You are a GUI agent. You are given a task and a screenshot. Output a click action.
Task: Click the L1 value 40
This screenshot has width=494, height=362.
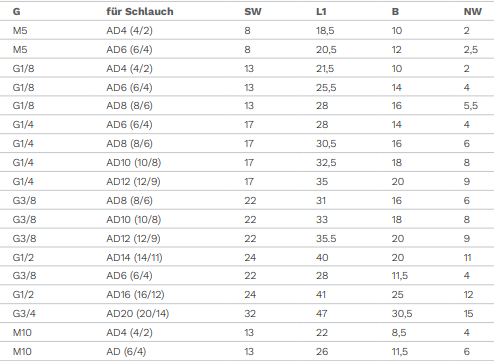pos(322,258)
